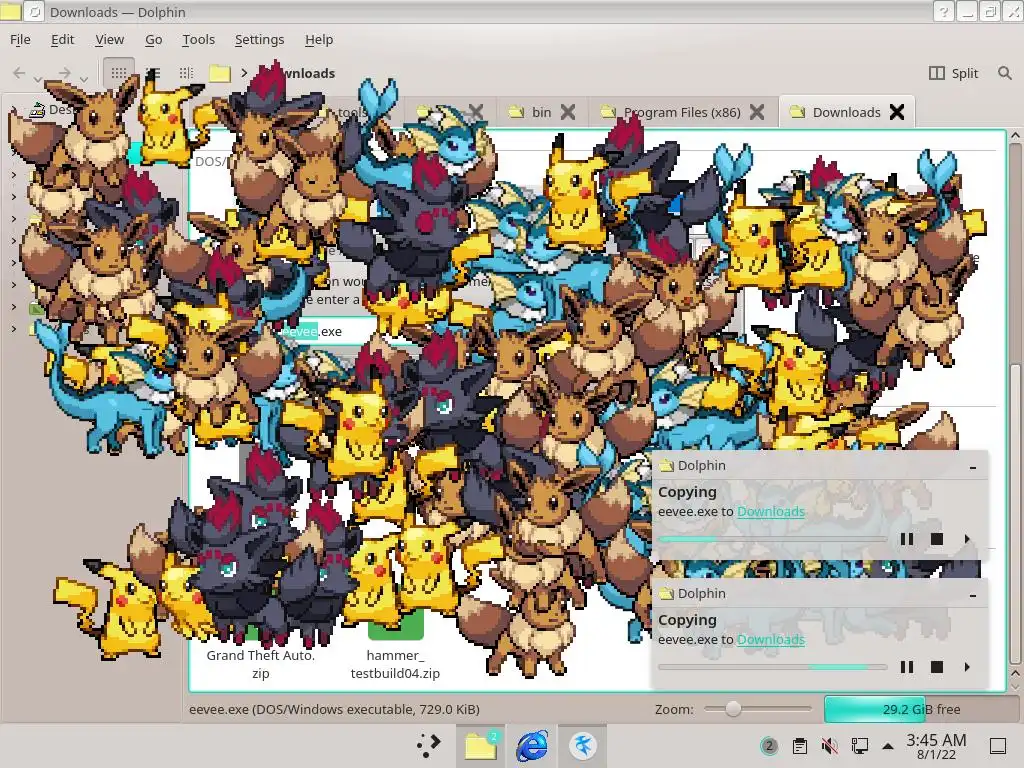This screenshot has height=768, width=1024.
Task: Open the search magnifier in toolbar
Action: tap(1005, 73)
